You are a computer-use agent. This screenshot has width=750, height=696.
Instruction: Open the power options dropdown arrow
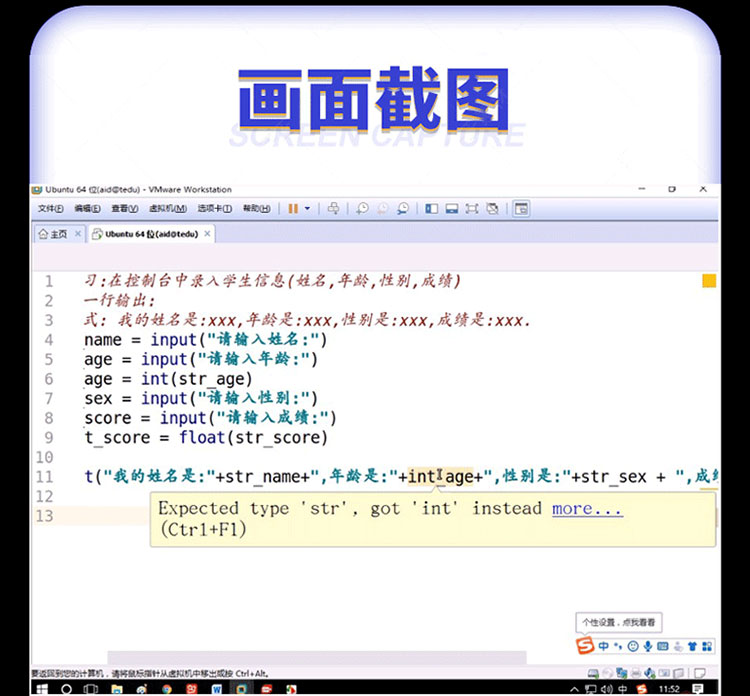point(307,209)
